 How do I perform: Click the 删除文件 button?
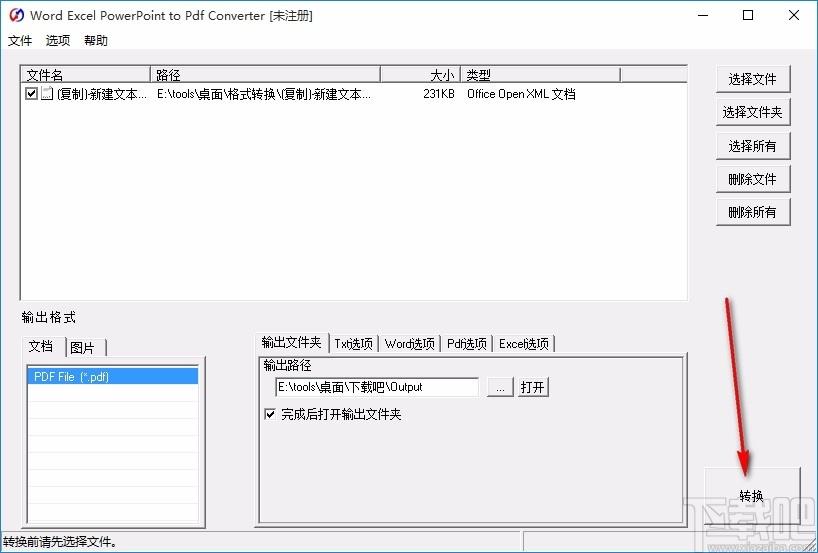coord(753,179)
